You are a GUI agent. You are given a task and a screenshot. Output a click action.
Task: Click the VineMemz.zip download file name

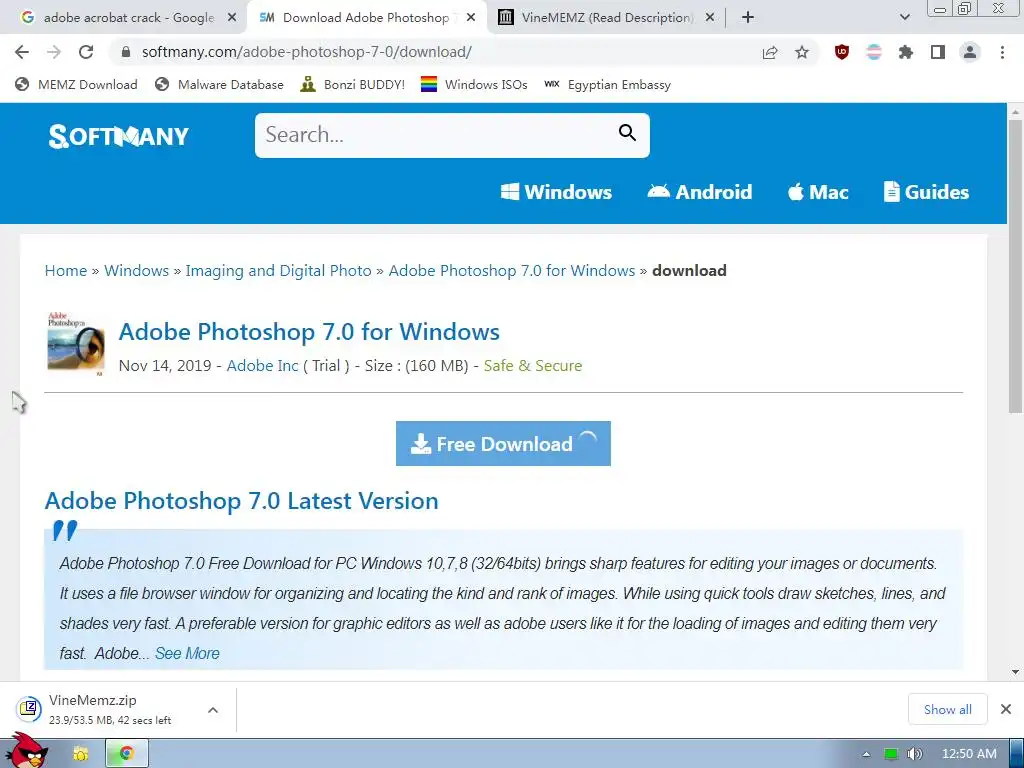click(93, 700)
